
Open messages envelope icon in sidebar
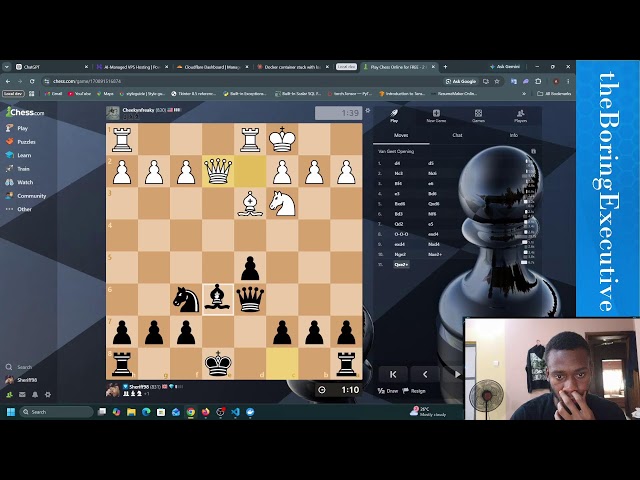pos(22,394)
